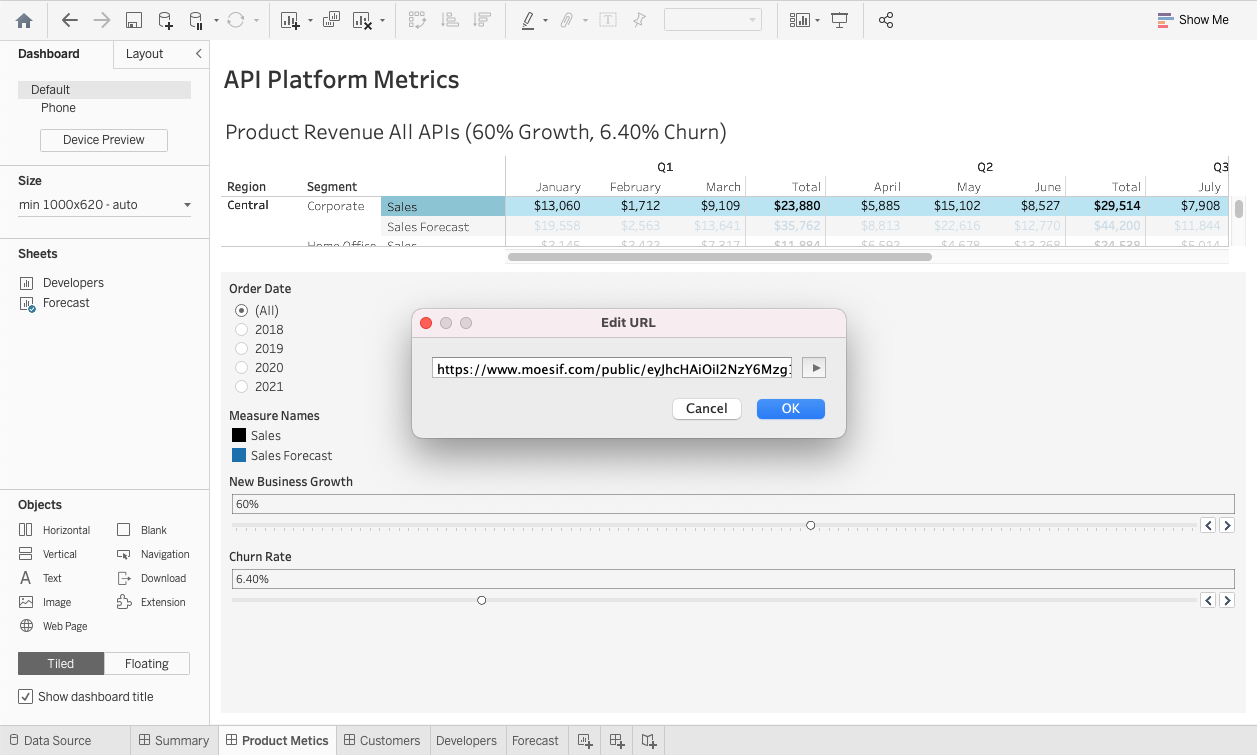Open the Forecast sheet tab
This screenshot has width=1257, height=755.
(535, 741)
